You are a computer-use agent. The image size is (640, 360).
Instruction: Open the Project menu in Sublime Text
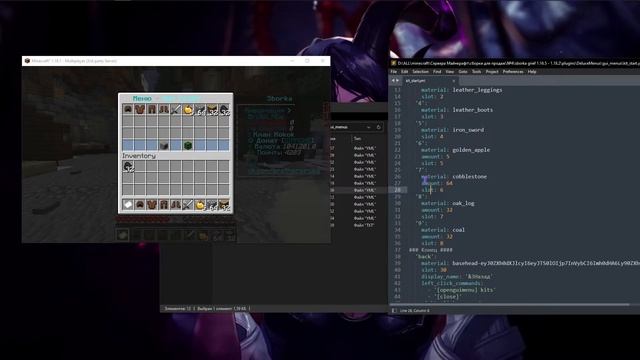(492, 72)
